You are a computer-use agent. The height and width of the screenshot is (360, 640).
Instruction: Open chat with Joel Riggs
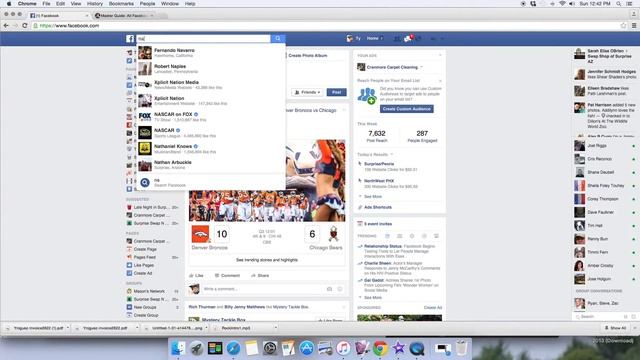(x=605, y=146)
